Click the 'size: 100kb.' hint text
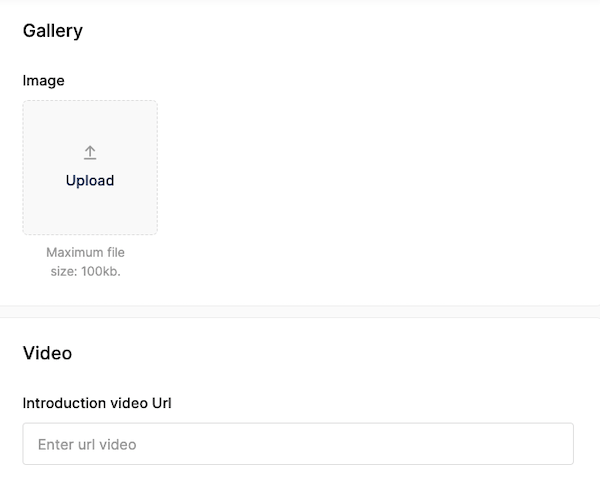The height and width of the screenshot is (492, 600). 86,272
